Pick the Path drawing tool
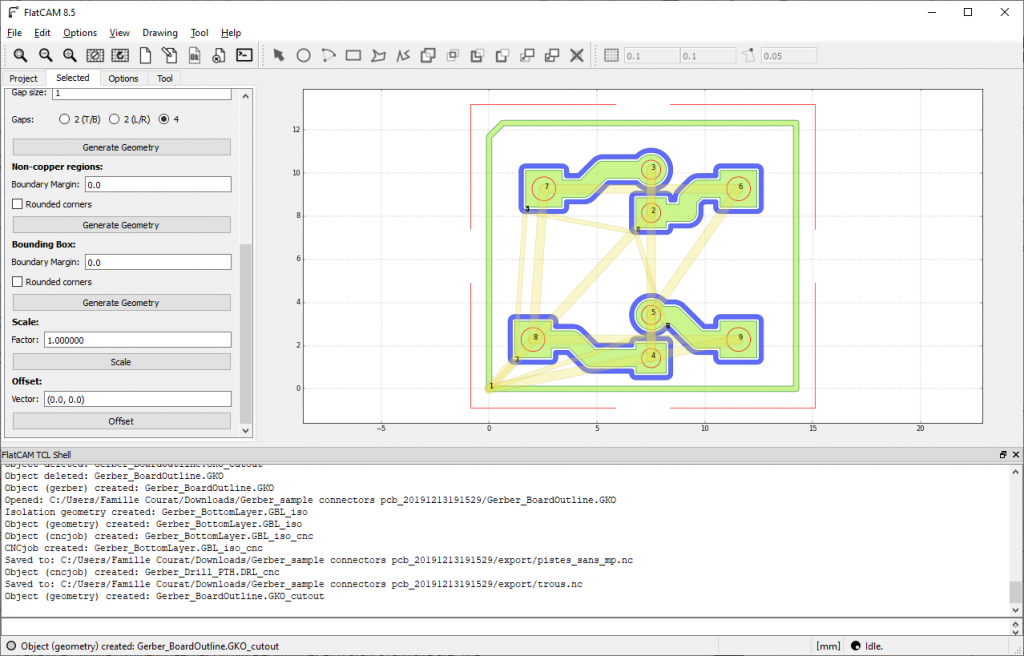This screenshot has width=1024, height=656. point(403,56)
